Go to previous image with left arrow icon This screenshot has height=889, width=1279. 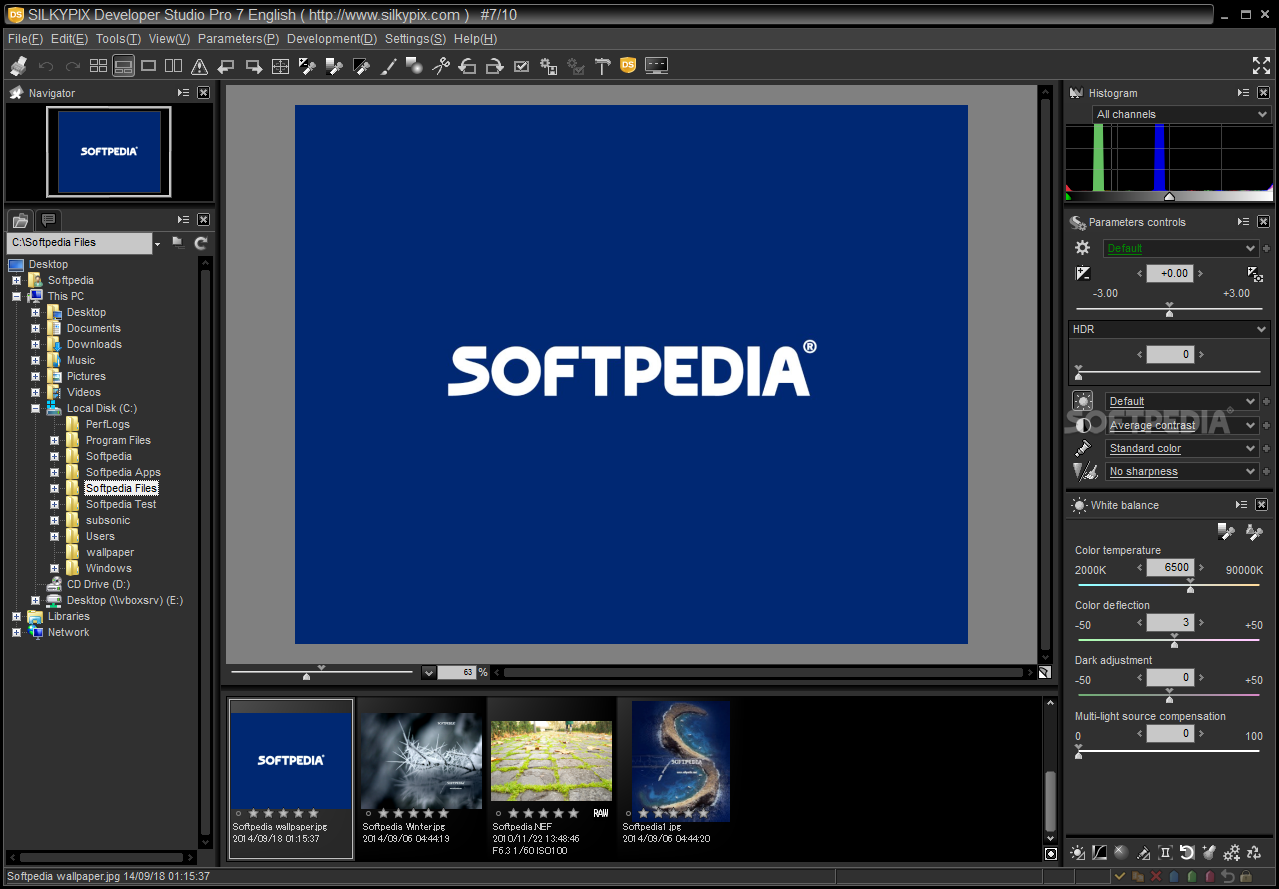coord(226,66)
